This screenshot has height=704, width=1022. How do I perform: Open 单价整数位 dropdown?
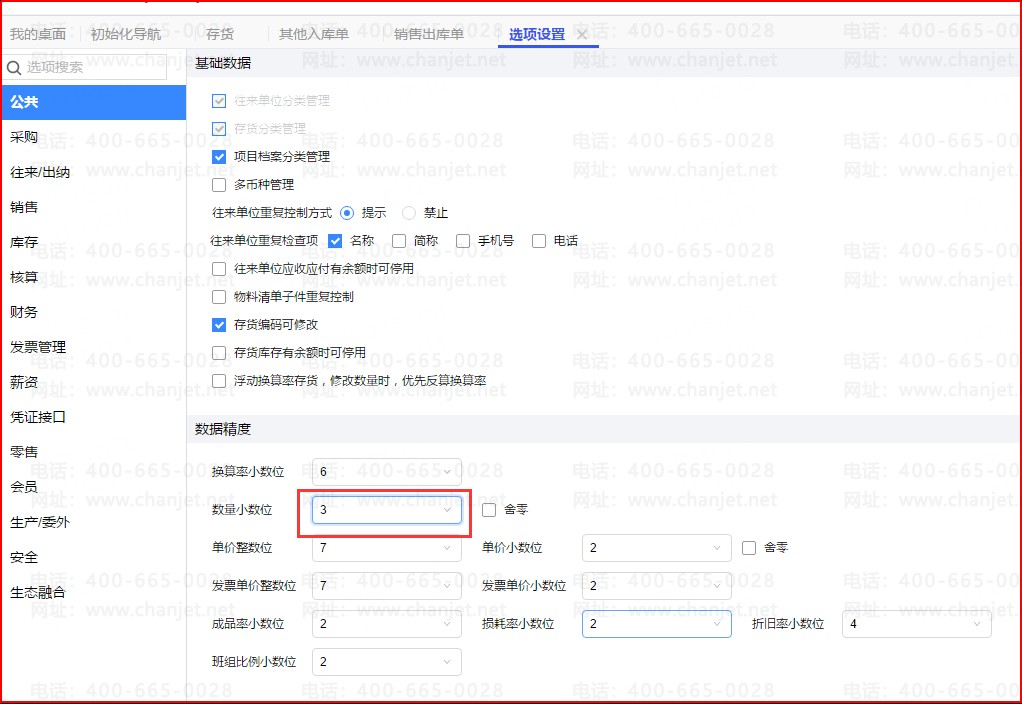387,548
